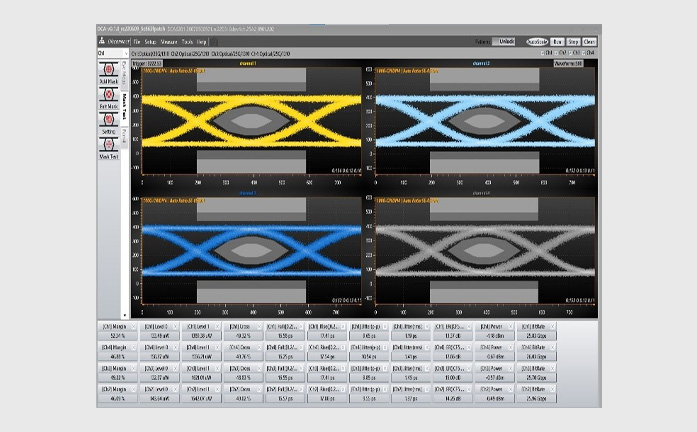This screenshot has height=432, width=697.
Task: Open the Measure menu
Action: pyautogui.click(x=169, y=42)
